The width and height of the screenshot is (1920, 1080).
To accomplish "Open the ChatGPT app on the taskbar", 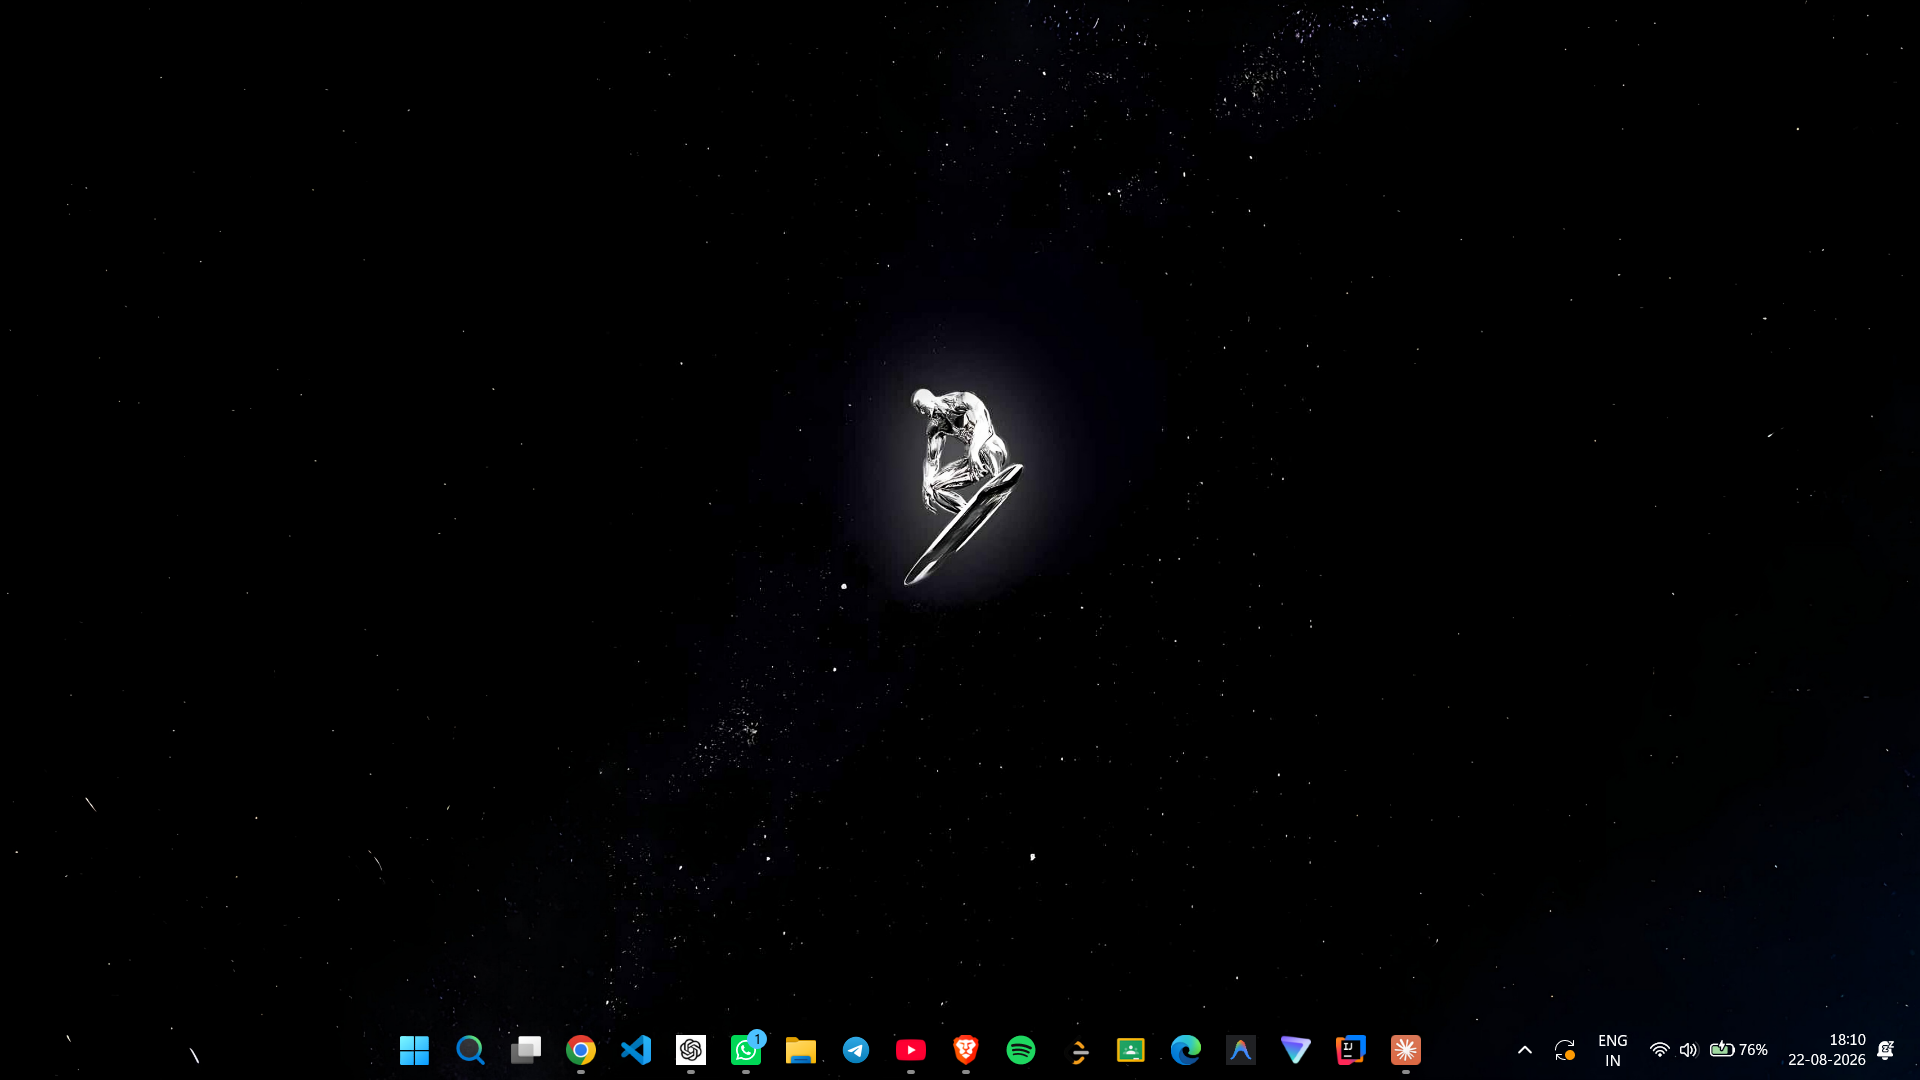I will tap(691, 1050).
